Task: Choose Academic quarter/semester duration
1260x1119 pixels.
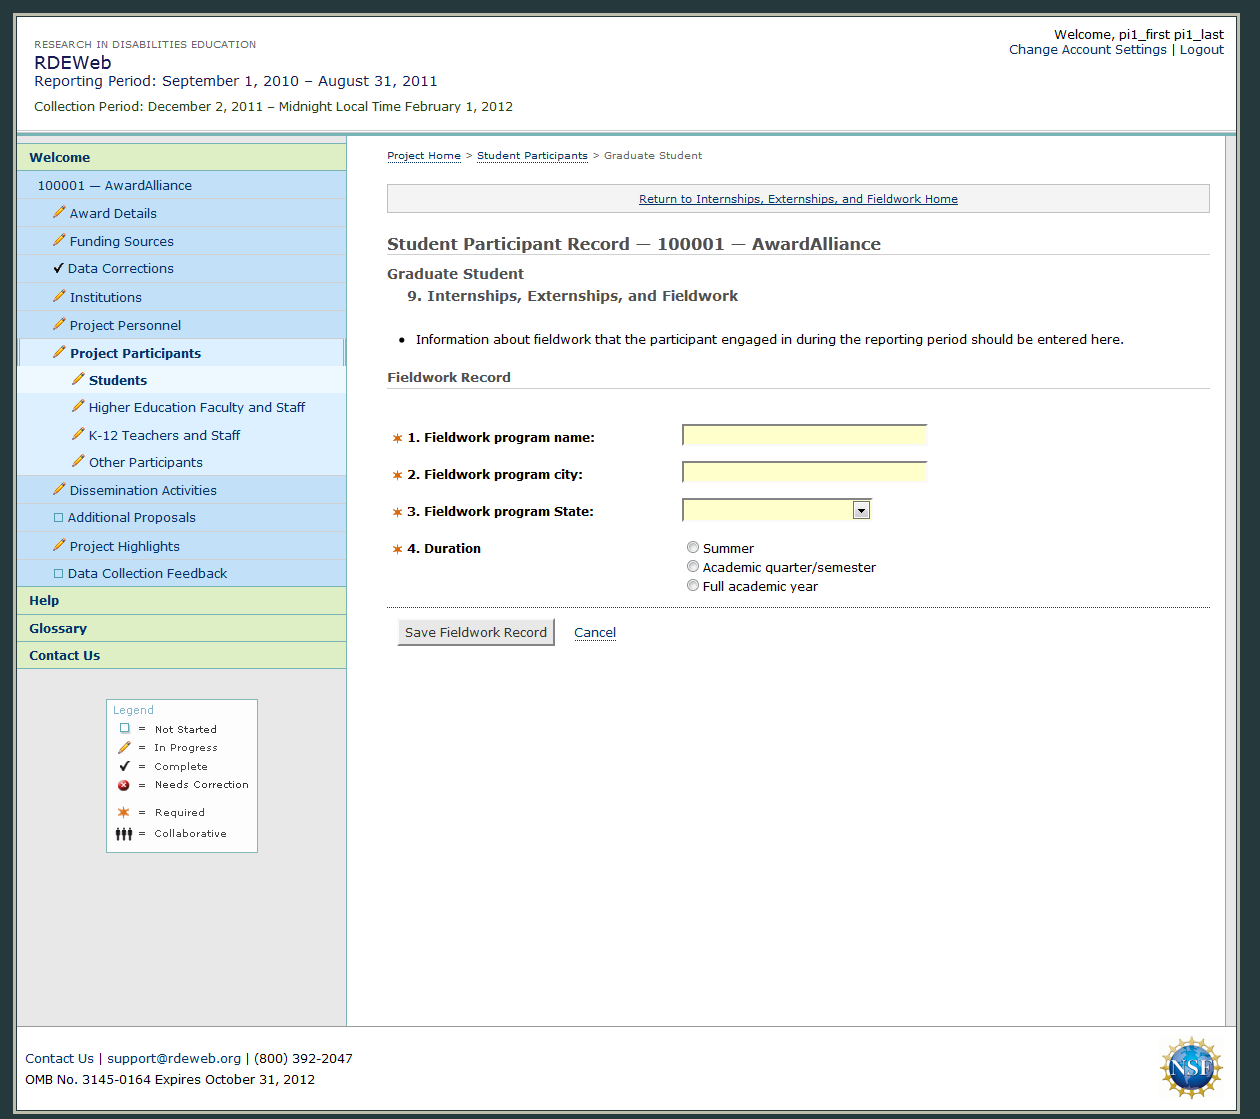Action: [693, 567]
